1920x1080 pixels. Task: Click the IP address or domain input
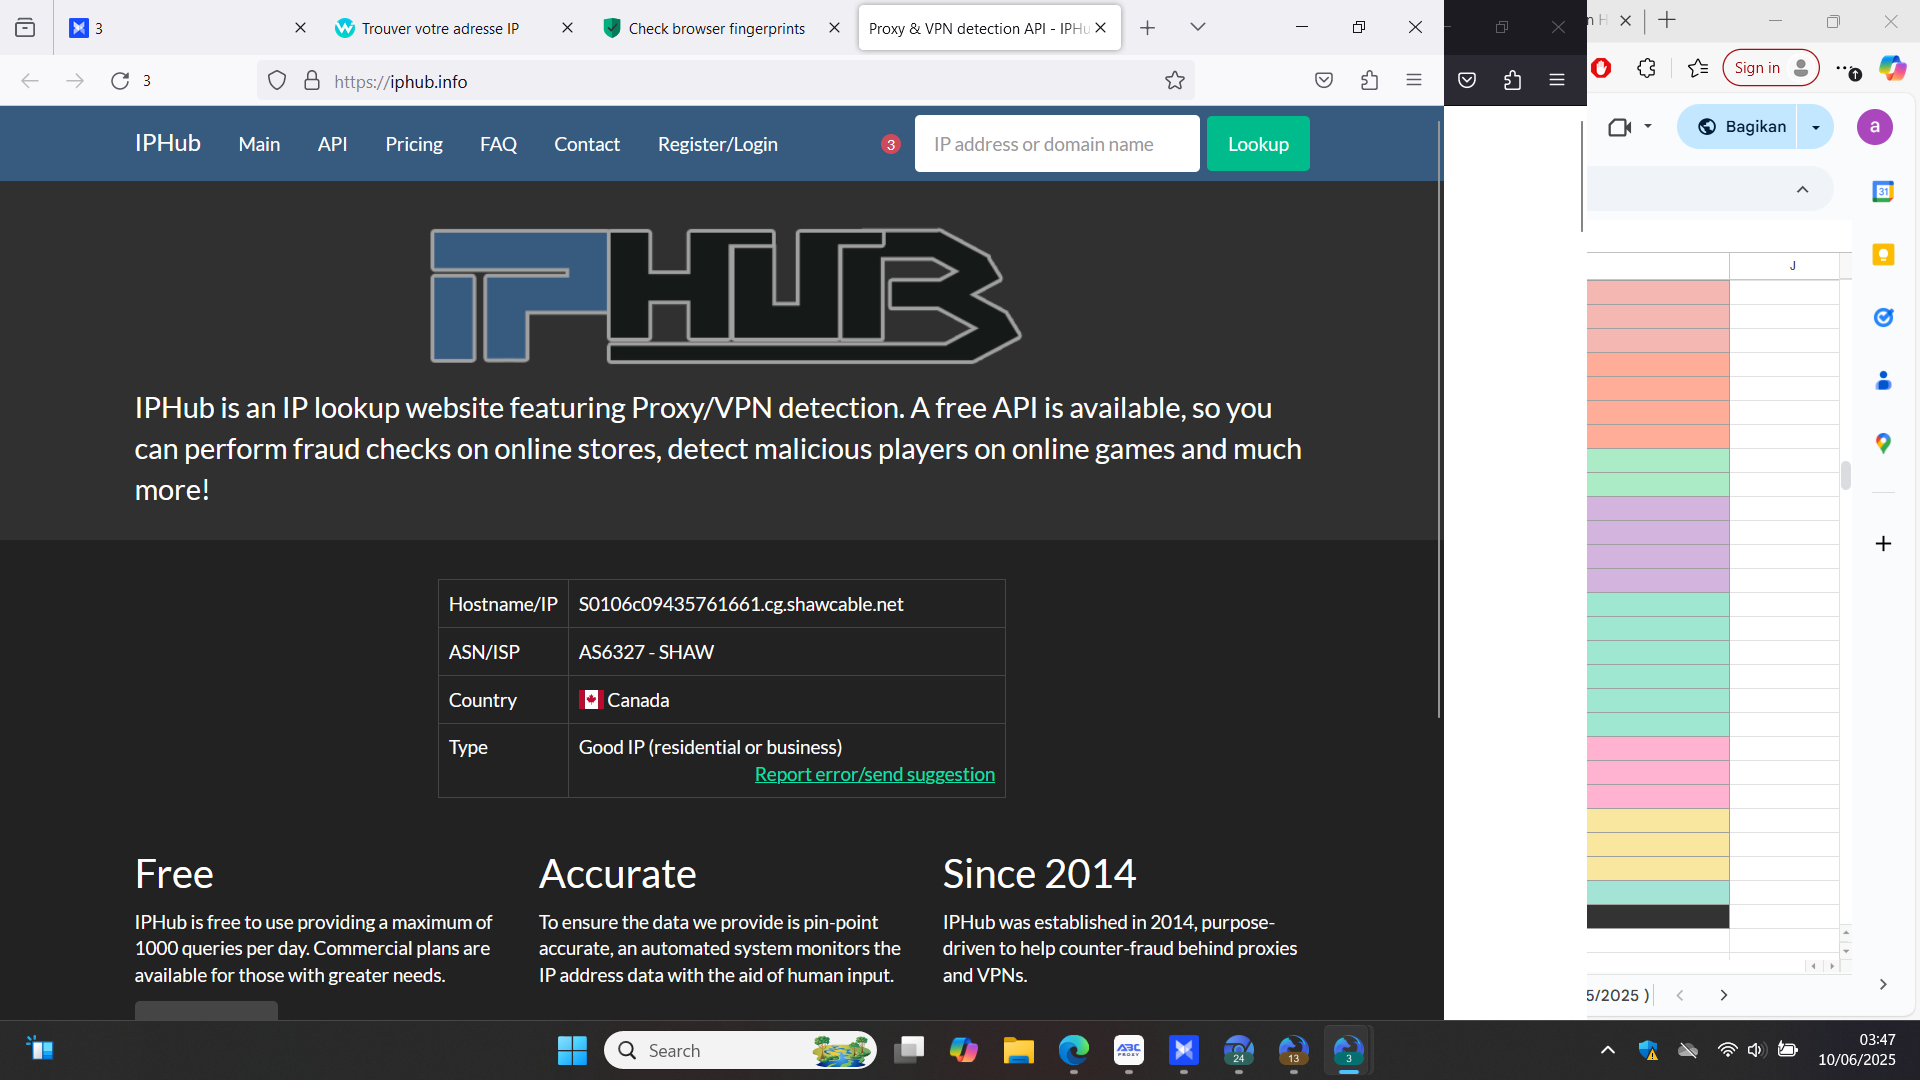[1056, 144]
